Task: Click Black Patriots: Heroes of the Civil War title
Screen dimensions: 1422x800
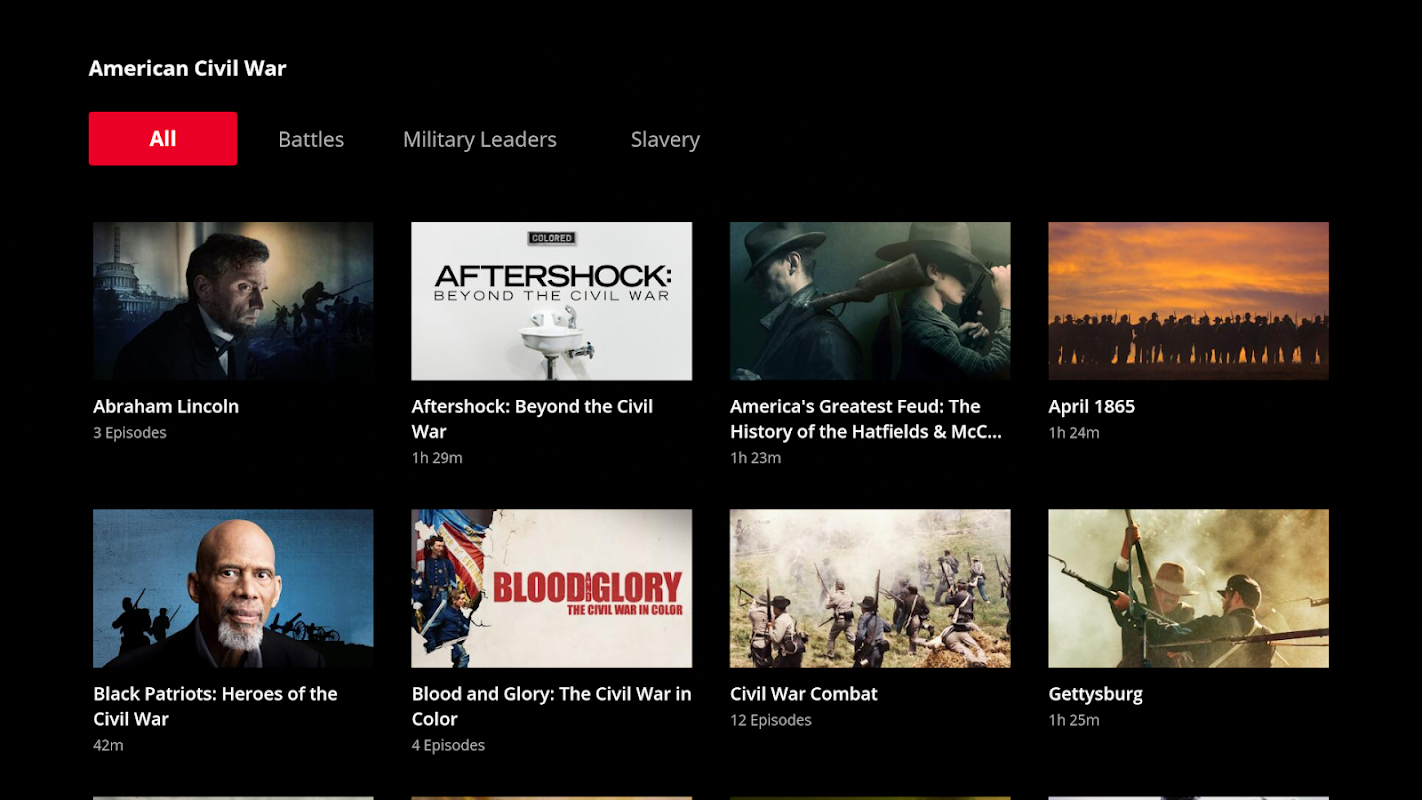Action: 215,706
